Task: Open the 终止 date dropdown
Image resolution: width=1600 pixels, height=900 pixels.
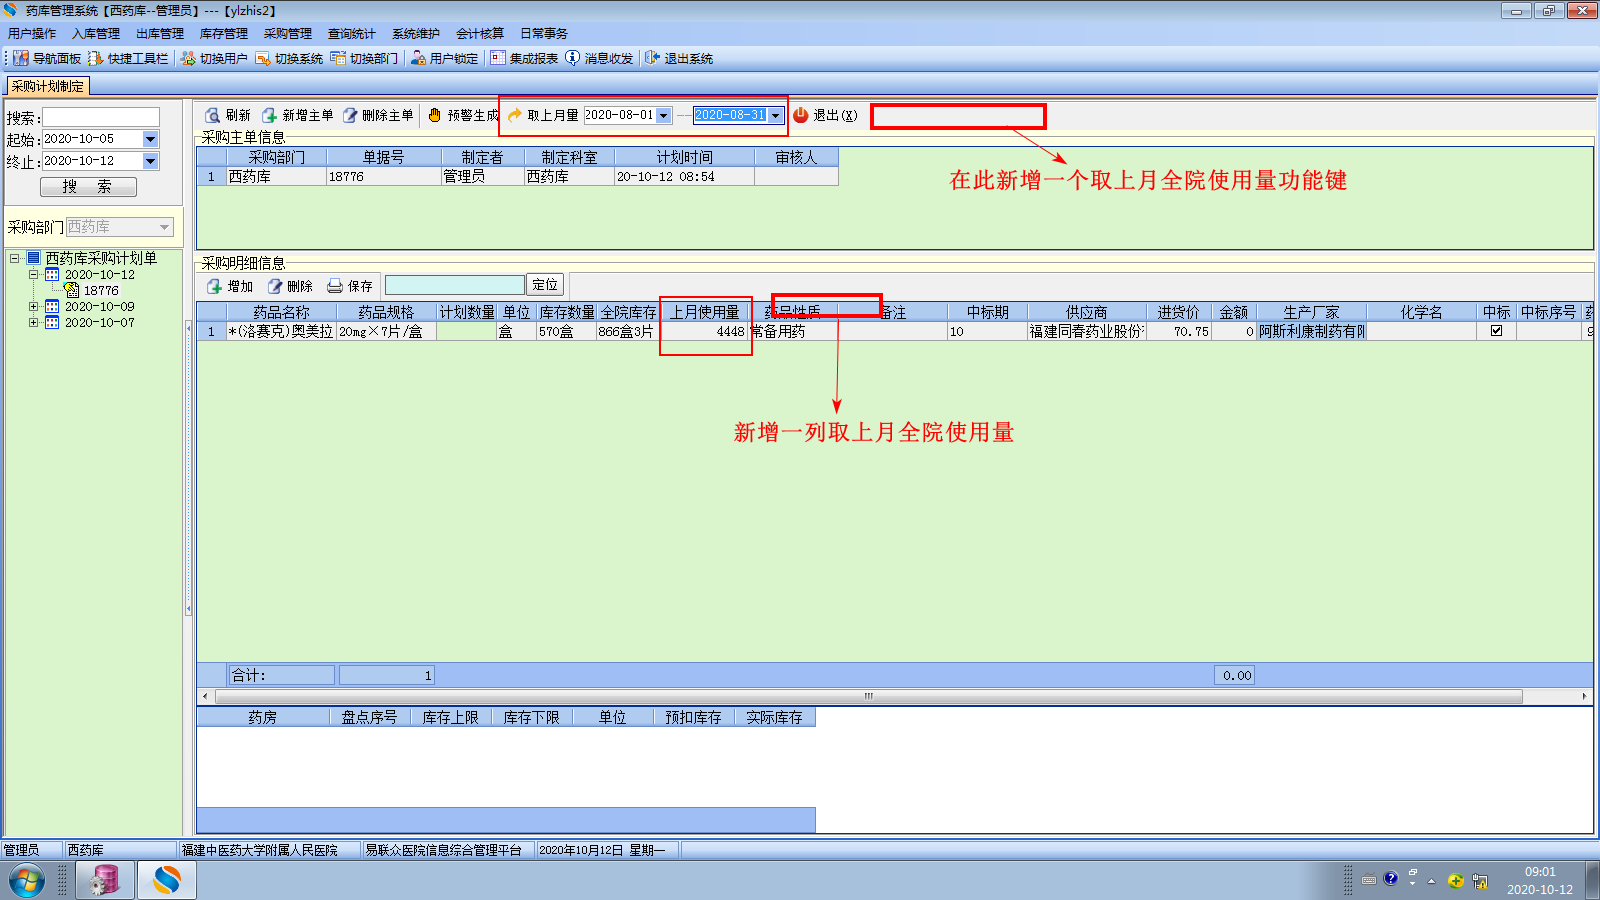Action: pyautogui.click(x=150, y=161)
